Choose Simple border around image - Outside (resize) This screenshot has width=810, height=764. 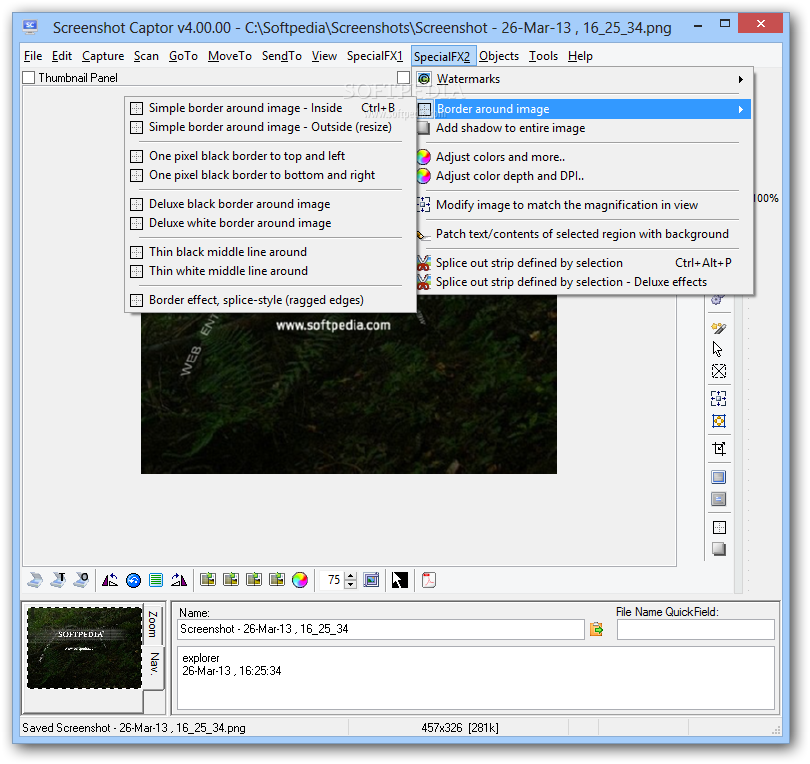click(270, 127)
